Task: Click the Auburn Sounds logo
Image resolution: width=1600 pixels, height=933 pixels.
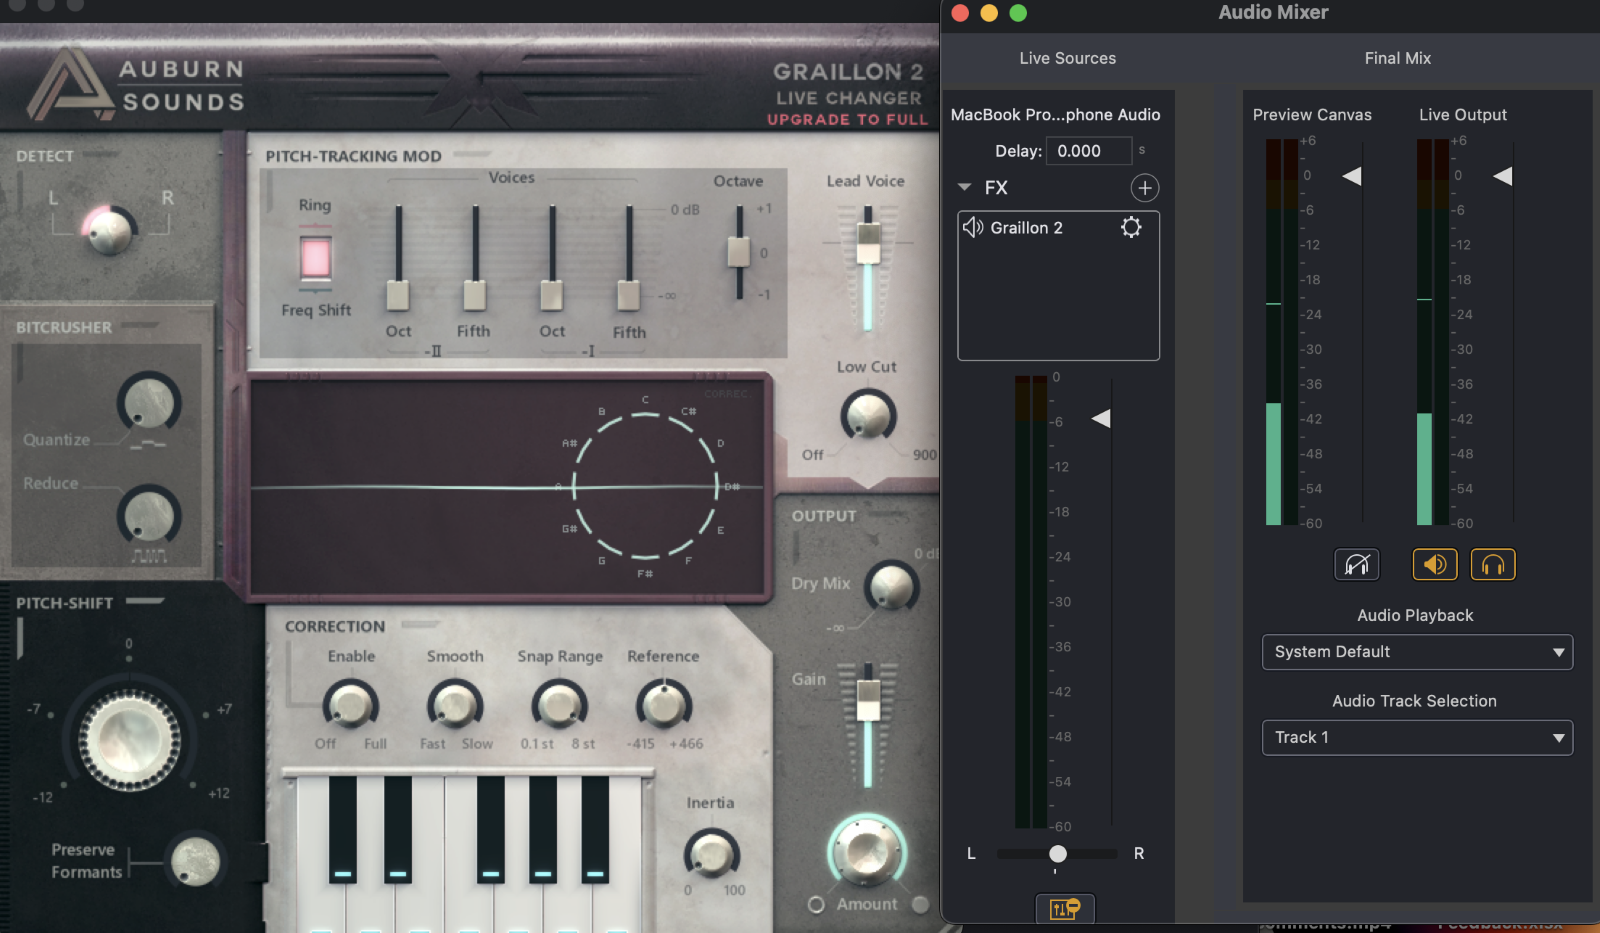Action: (x=135, y=85)
